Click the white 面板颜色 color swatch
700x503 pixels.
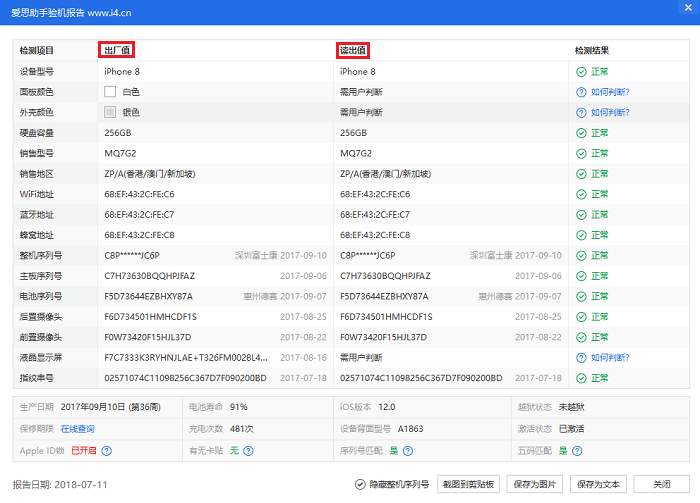coord(110,92)
